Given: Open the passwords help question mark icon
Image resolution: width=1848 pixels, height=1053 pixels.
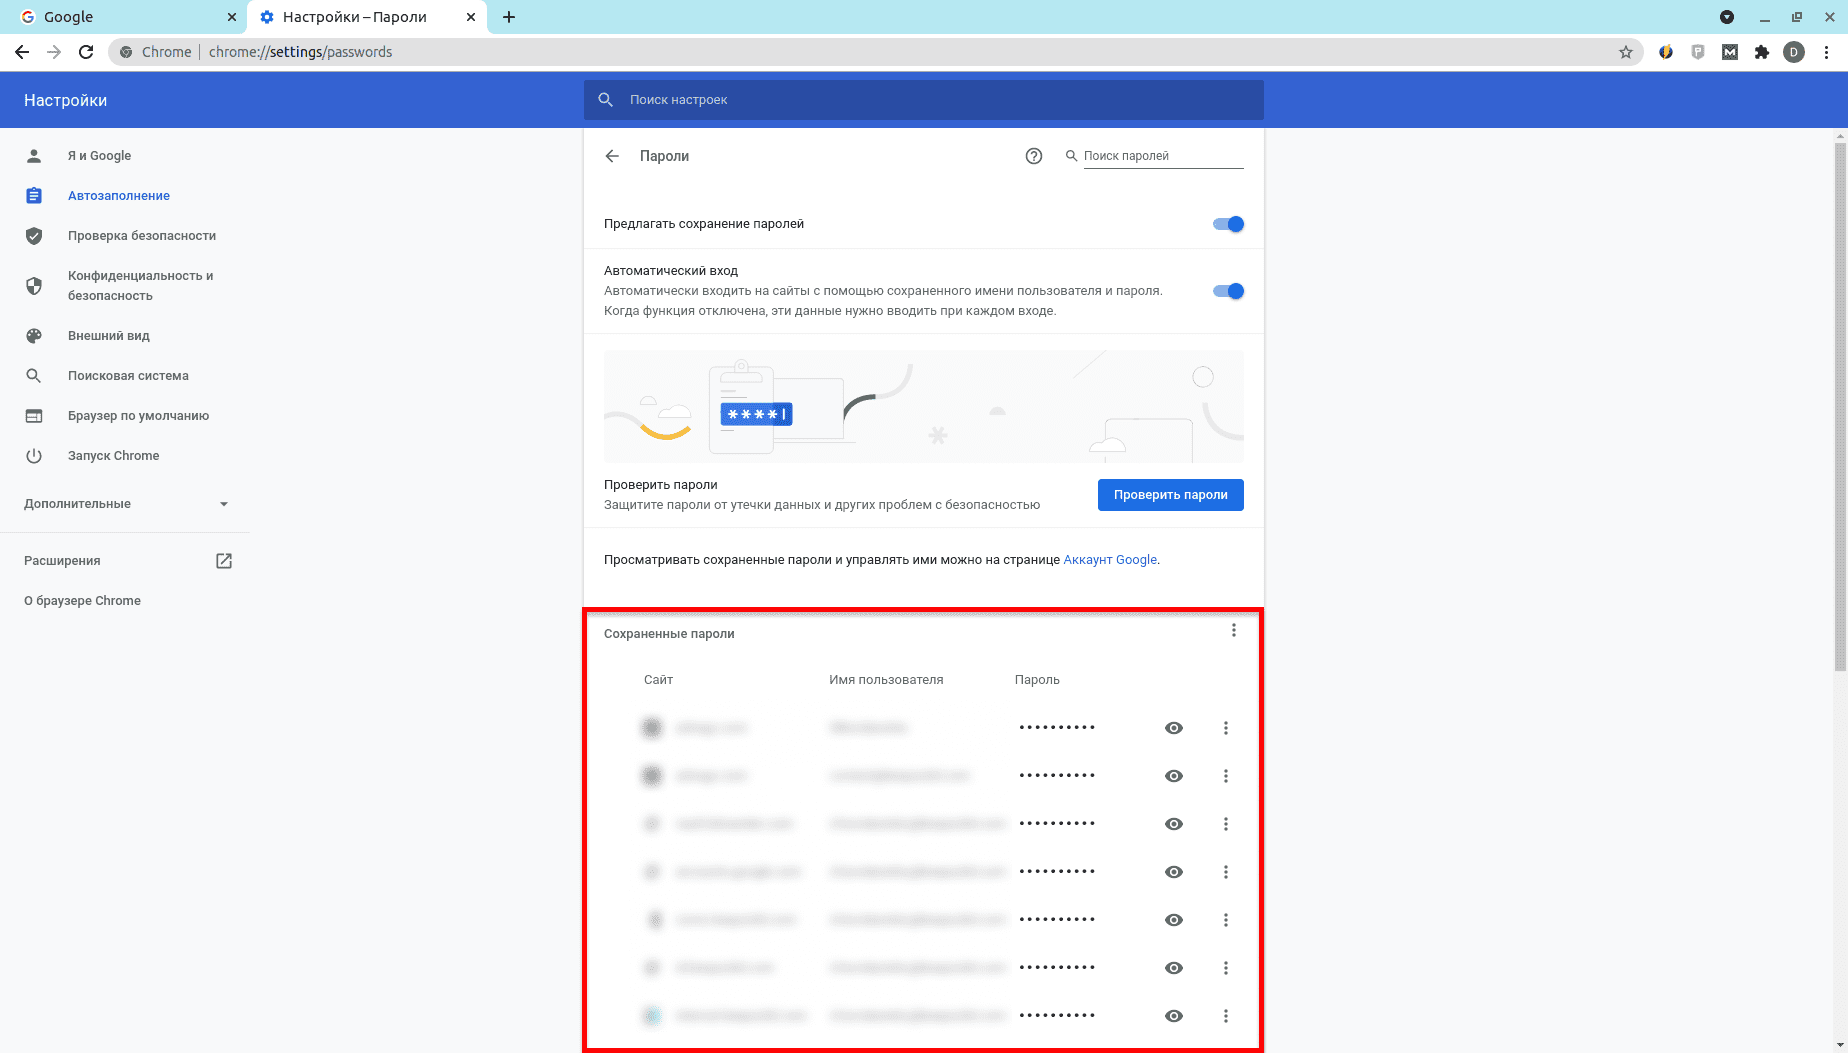Looking at the screenshot, I should tap(1034, 156).
